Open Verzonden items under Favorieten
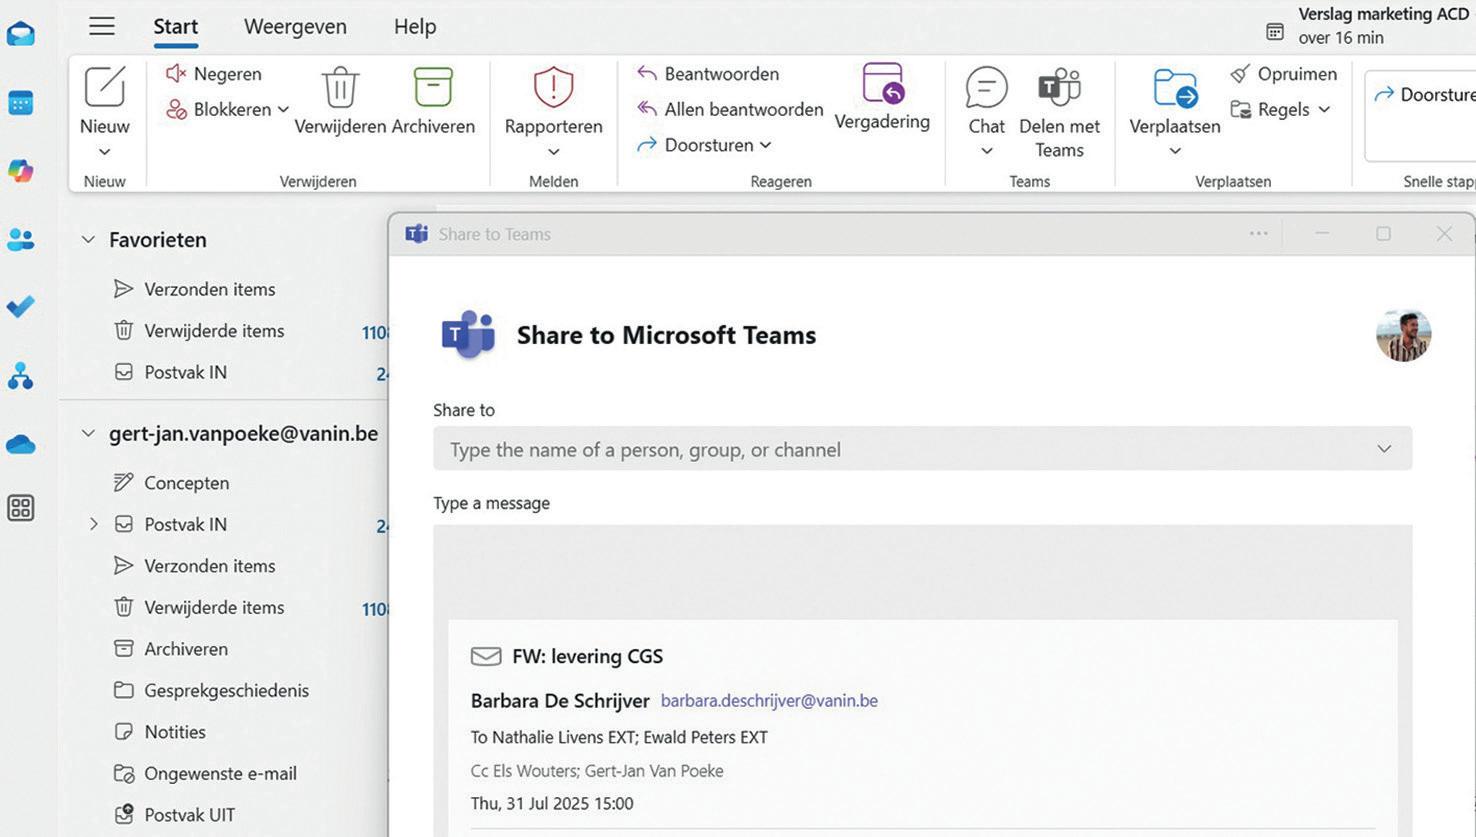This screenshot has width=1476, height=837. tap(209, 289)
